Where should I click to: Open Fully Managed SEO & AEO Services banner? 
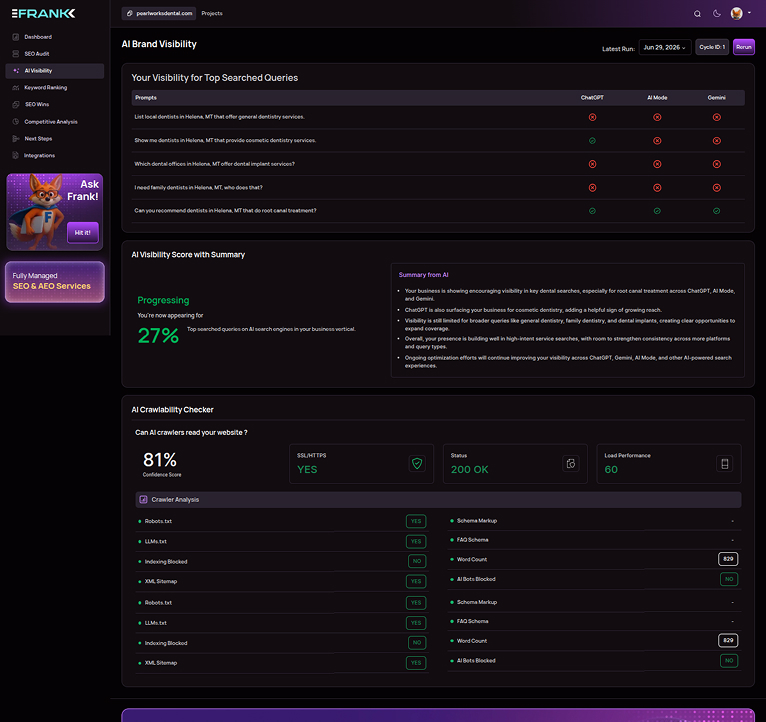coord(55,281)
